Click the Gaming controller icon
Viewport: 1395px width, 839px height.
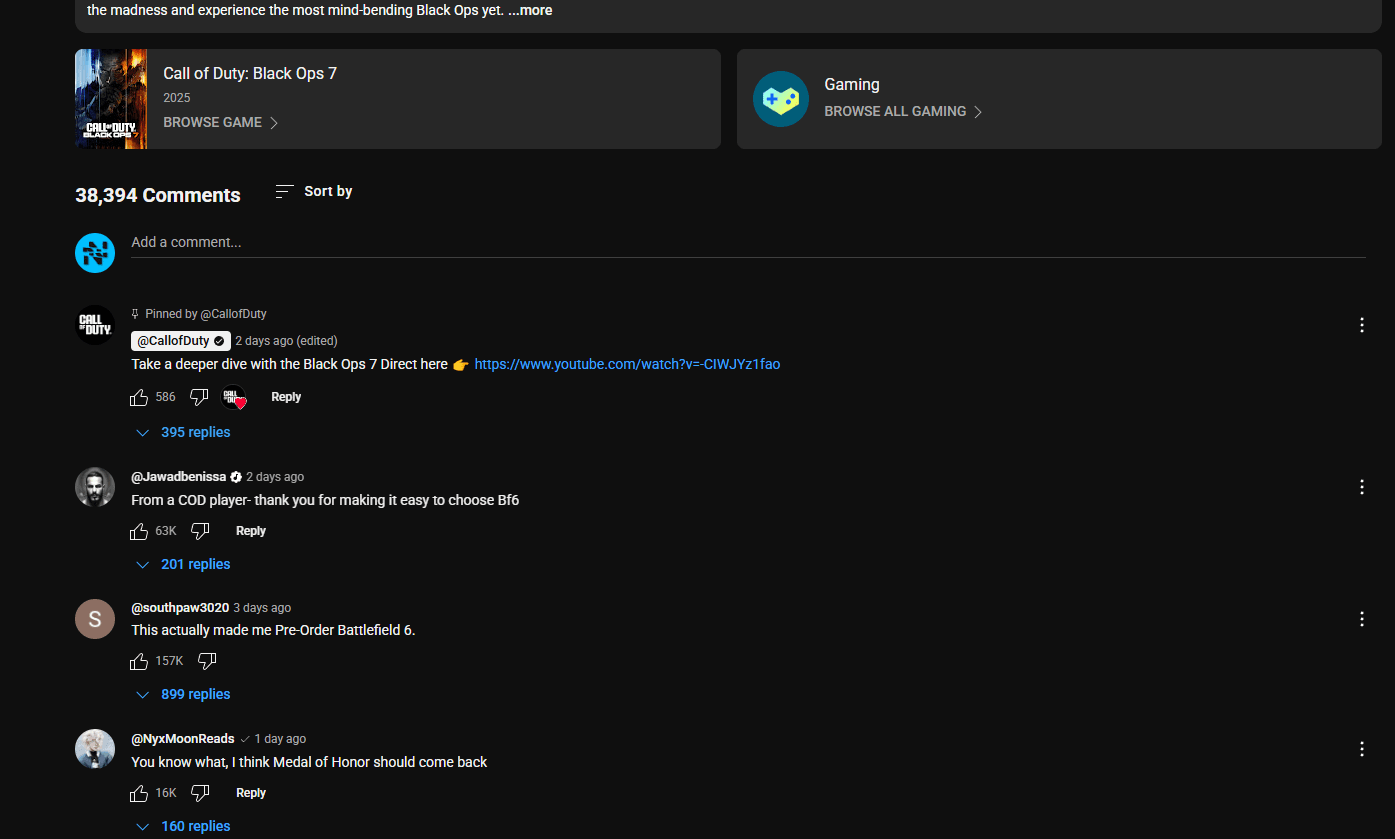781,99
